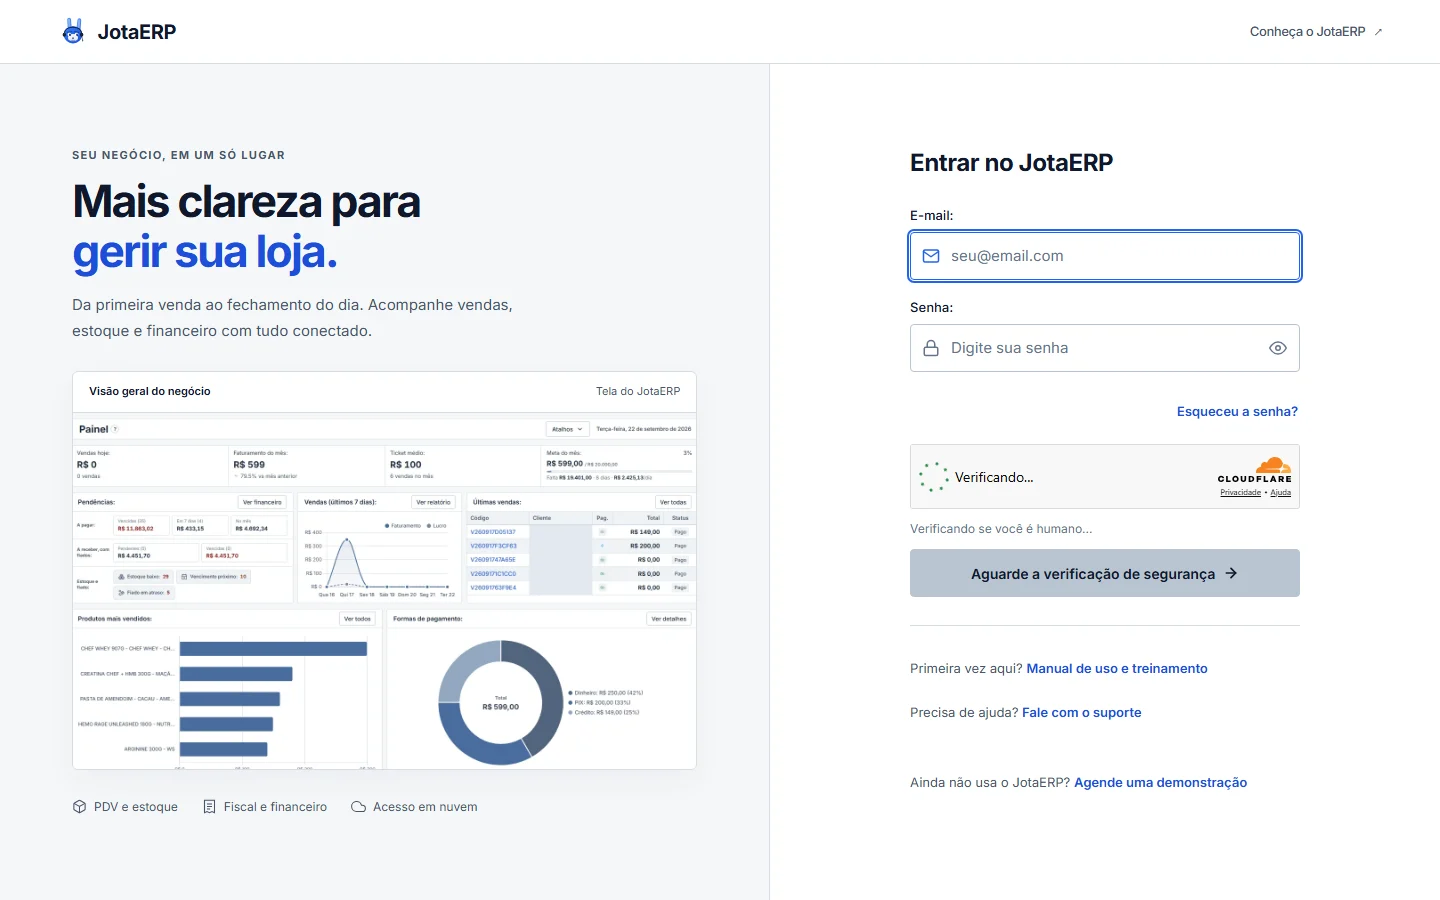Screen dimensions: 1440x900
Task: Open Cloudflare Ajuda link
Action: tap(1281, 493)
